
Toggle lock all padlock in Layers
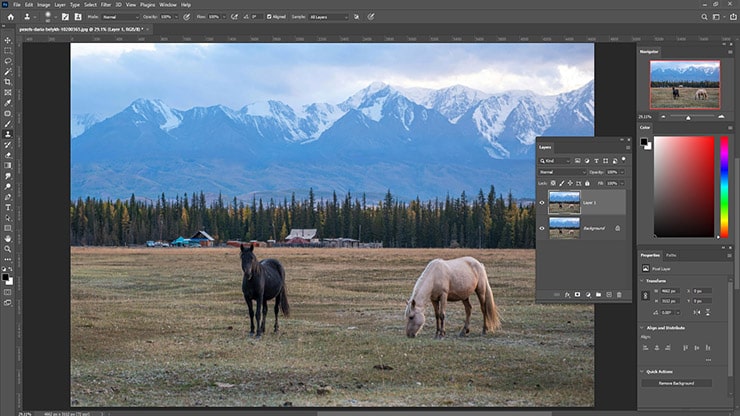coord(588,183)
